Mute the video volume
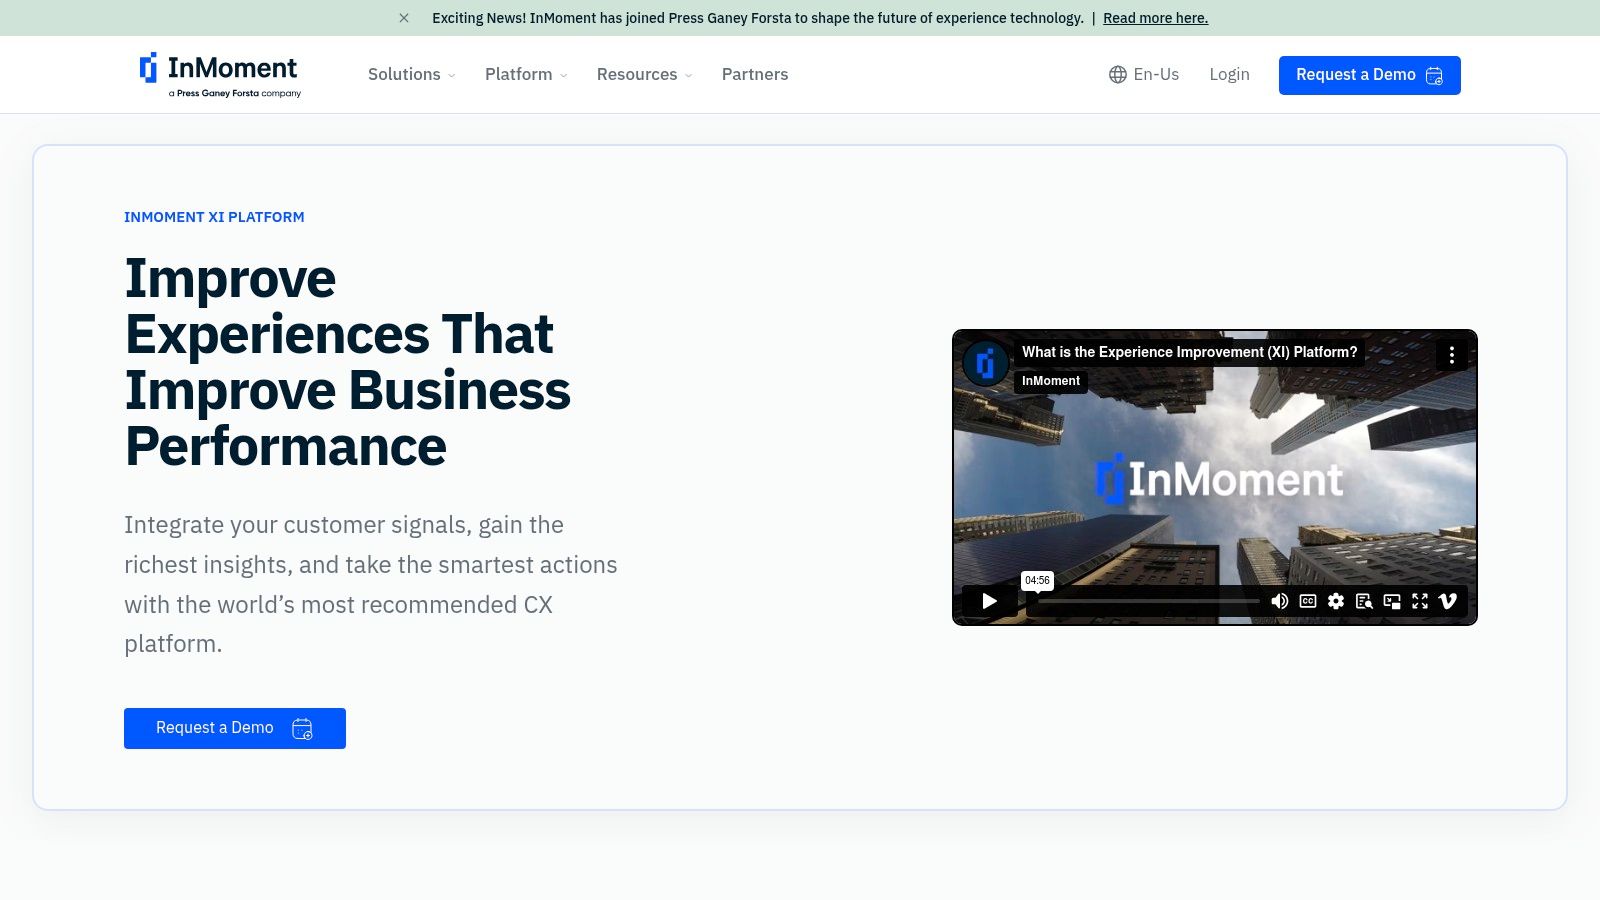This screenshot has height=900, width=1600. 1279,601
